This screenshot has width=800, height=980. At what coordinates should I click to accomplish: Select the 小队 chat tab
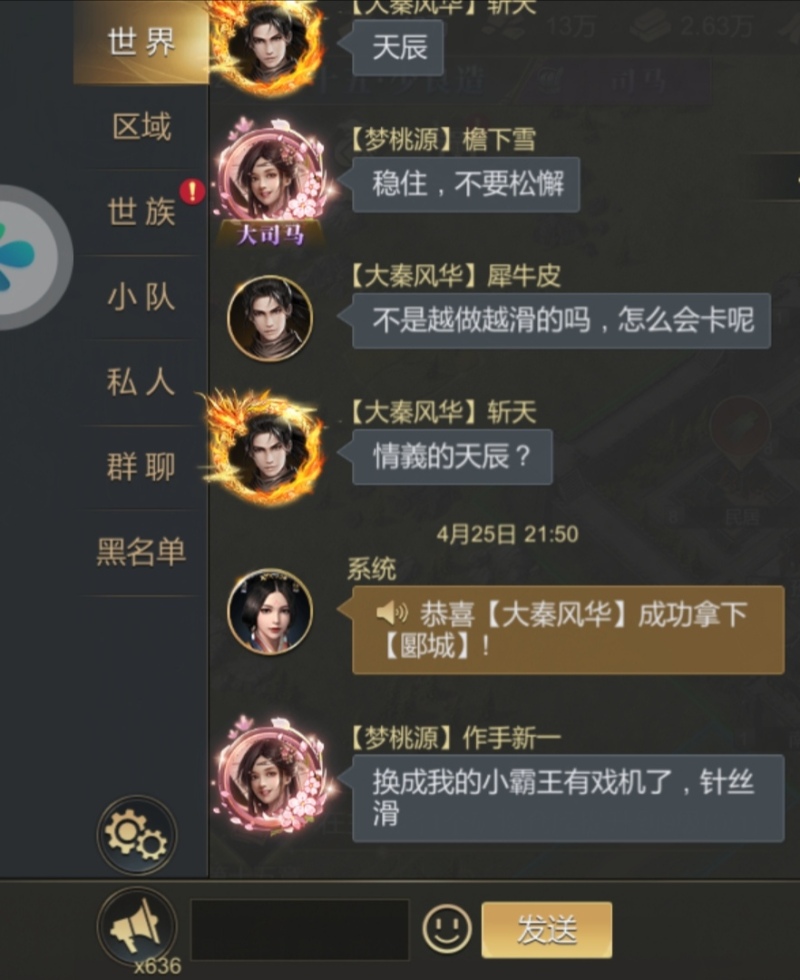pos(141,297)
